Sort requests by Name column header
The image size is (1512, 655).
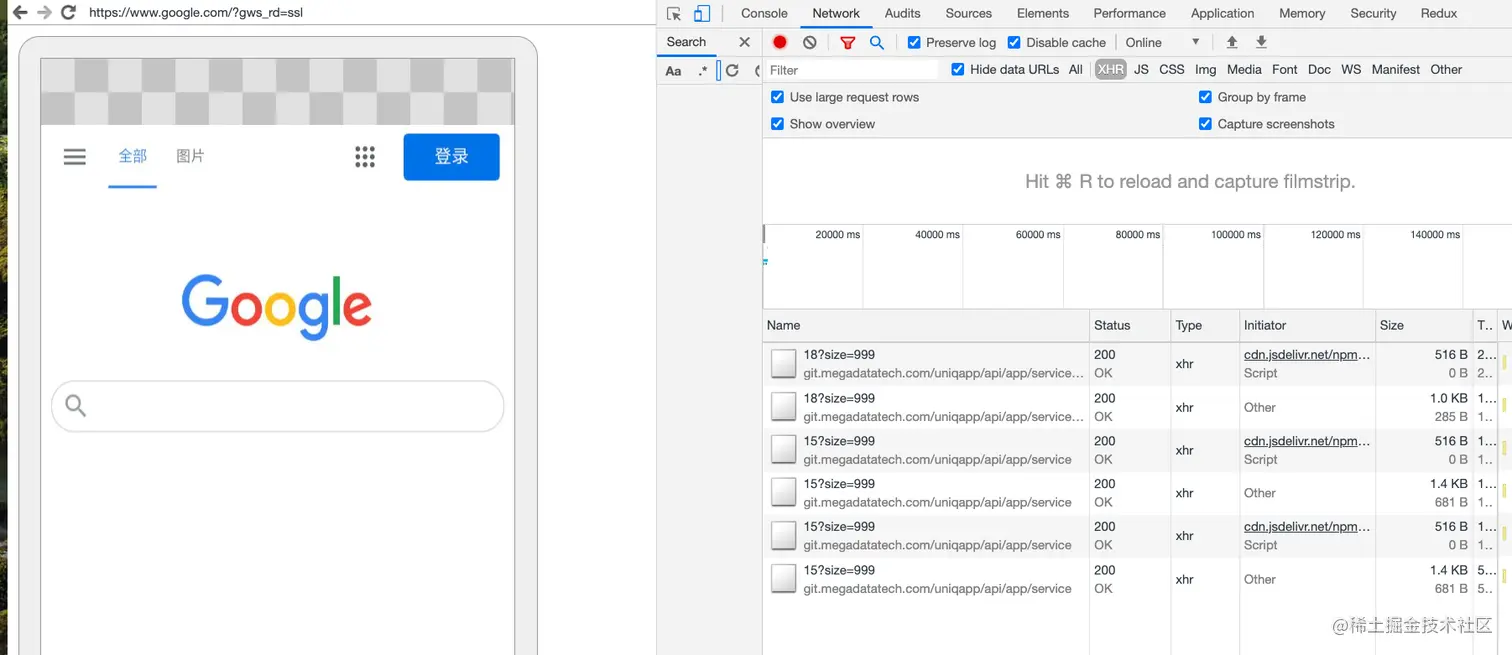click(x=926, y=325)
